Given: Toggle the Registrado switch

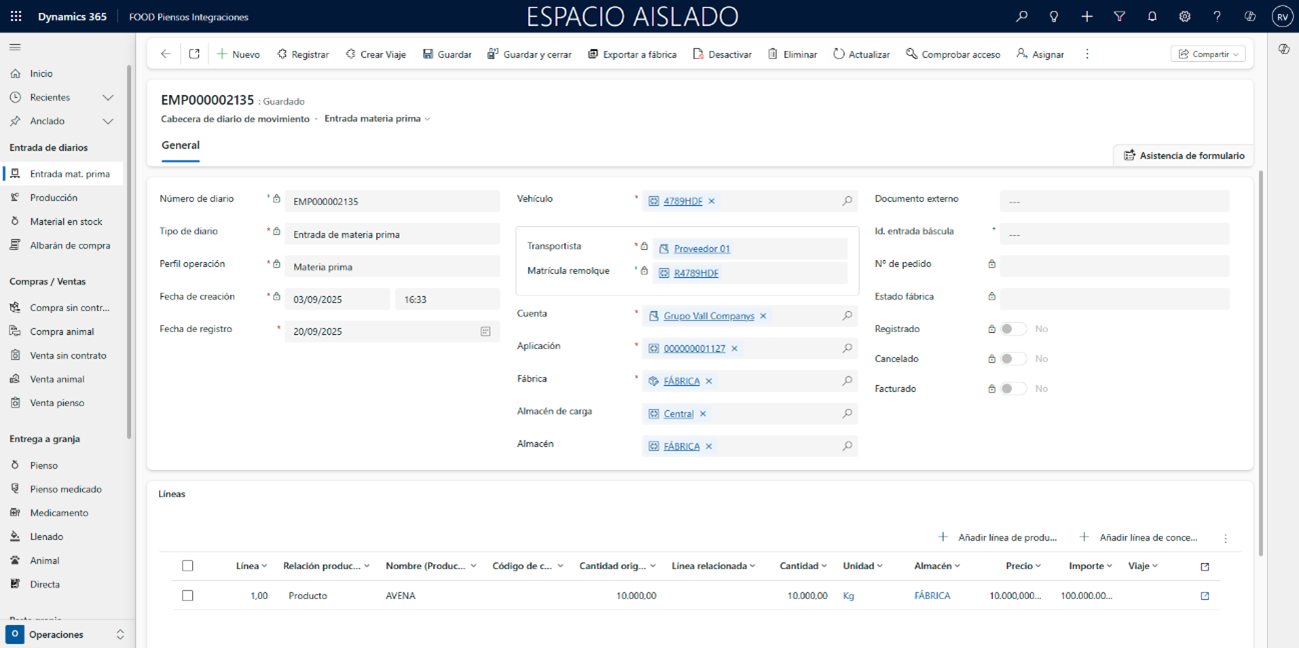Looking at the screenshot, I should 1013,329.
